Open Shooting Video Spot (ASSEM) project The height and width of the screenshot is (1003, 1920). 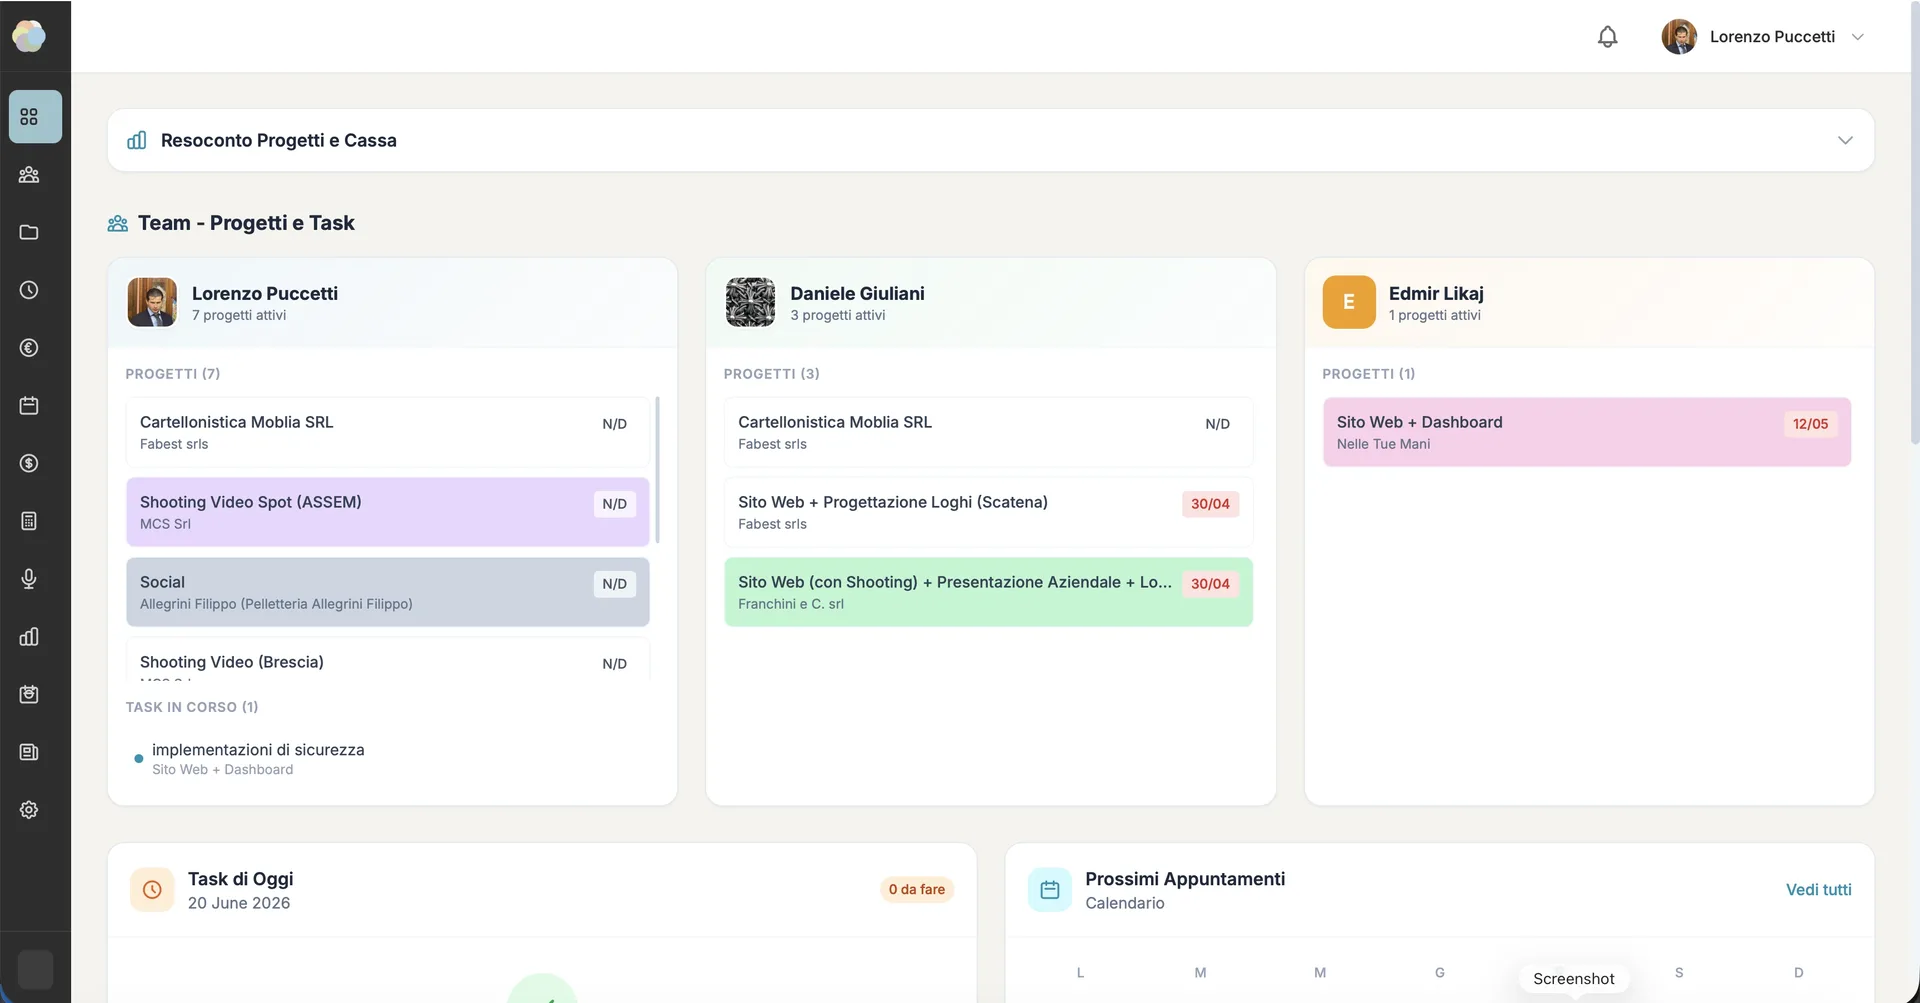[x=388, y=512]
